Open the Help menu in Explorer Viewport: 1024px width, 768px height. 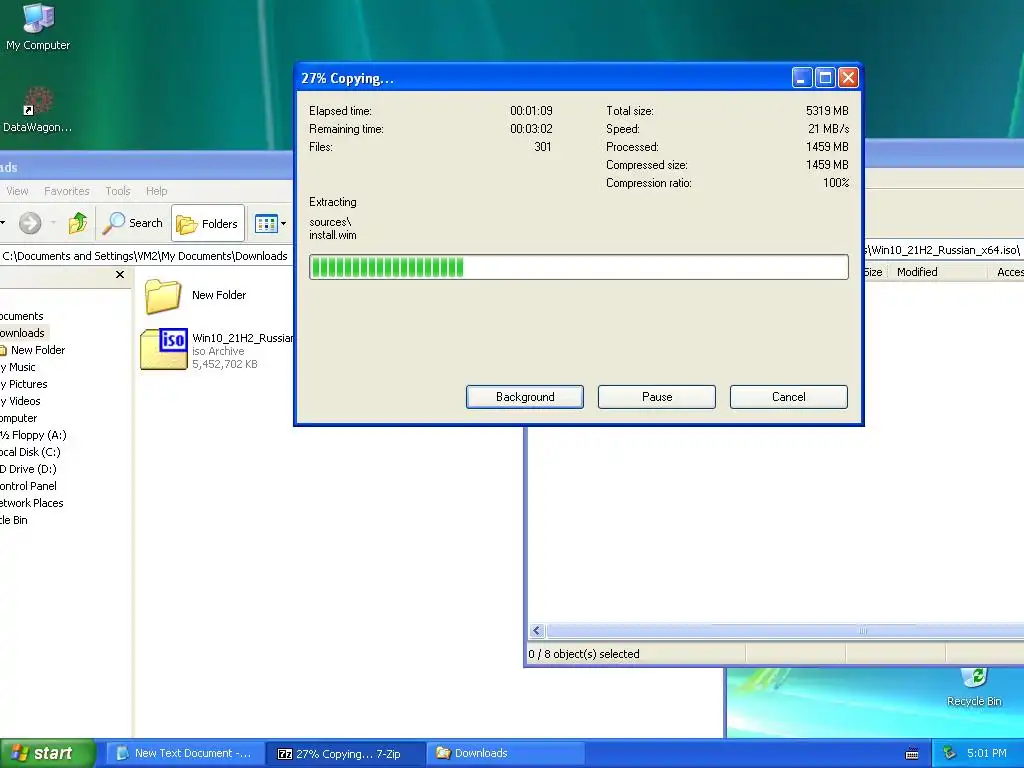(x=156, y=191)
